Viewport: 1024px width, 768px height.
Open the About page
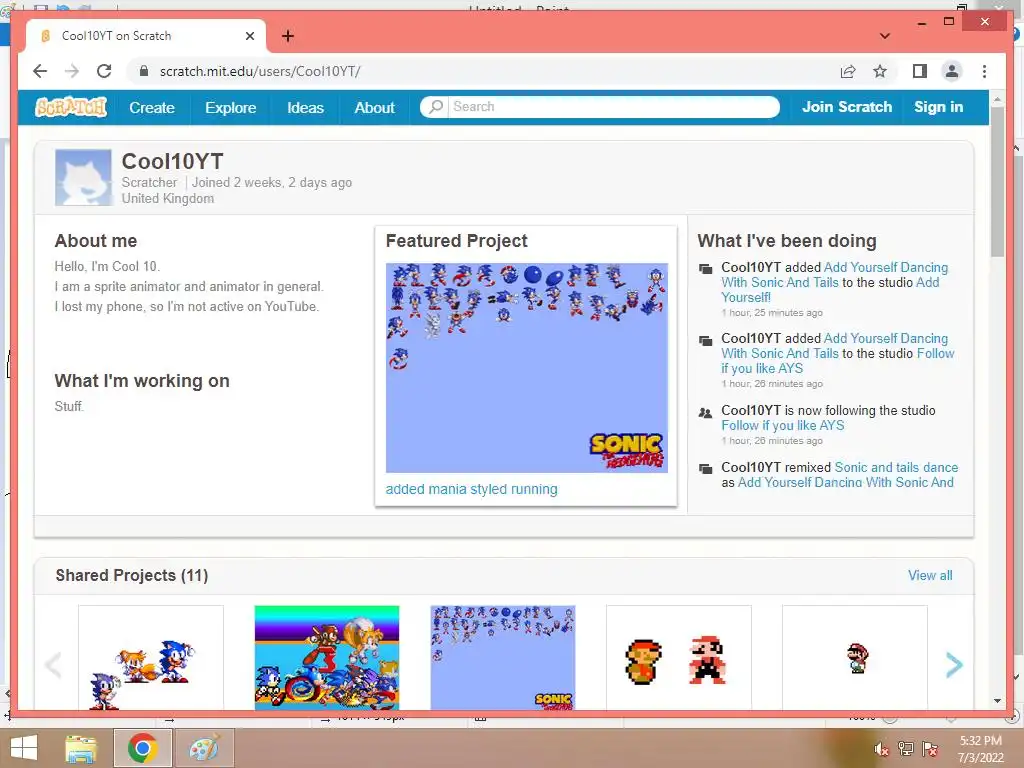(x=374, y=108)
